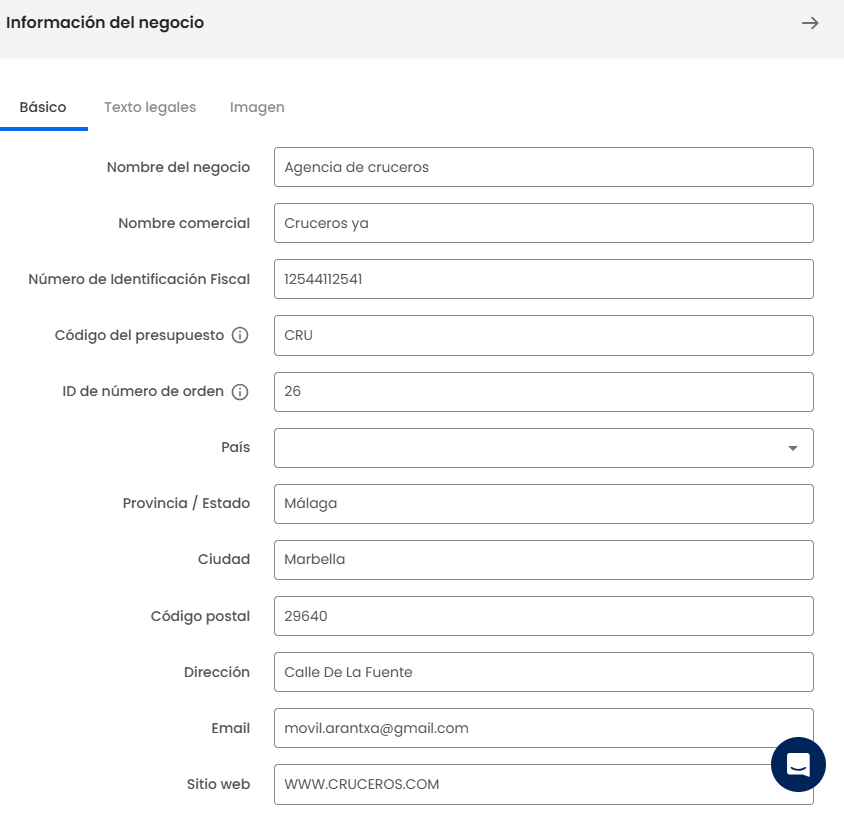Select the Básico tab
This screenshot has width=844, height=822.
point(44,106)
